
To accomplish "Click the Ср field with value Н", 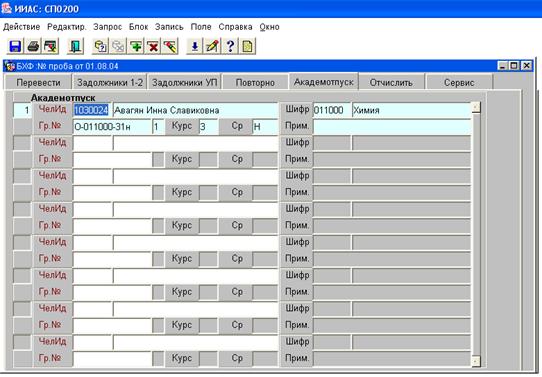I will pos(265,127).
